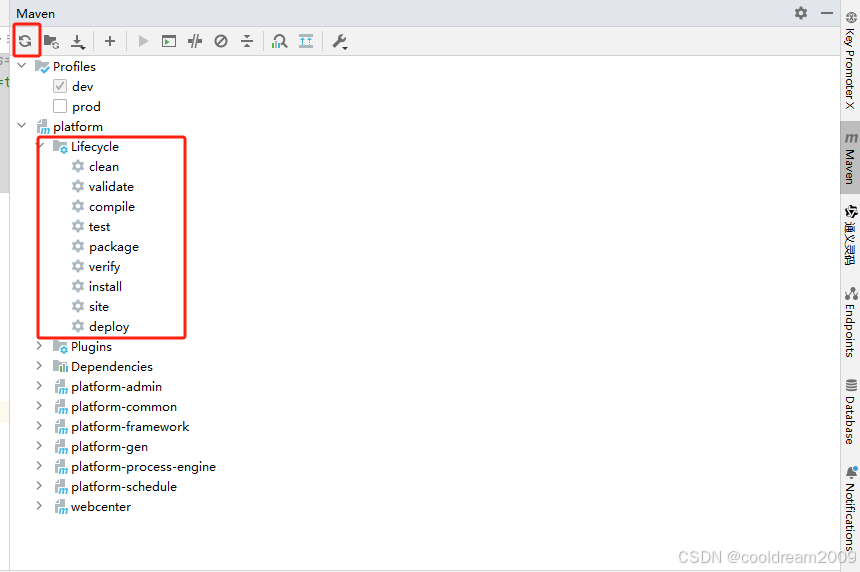Click the Lifecycle folder icon
The width and height of the screenshot is (860, 572).
click(x=60, y=146)
